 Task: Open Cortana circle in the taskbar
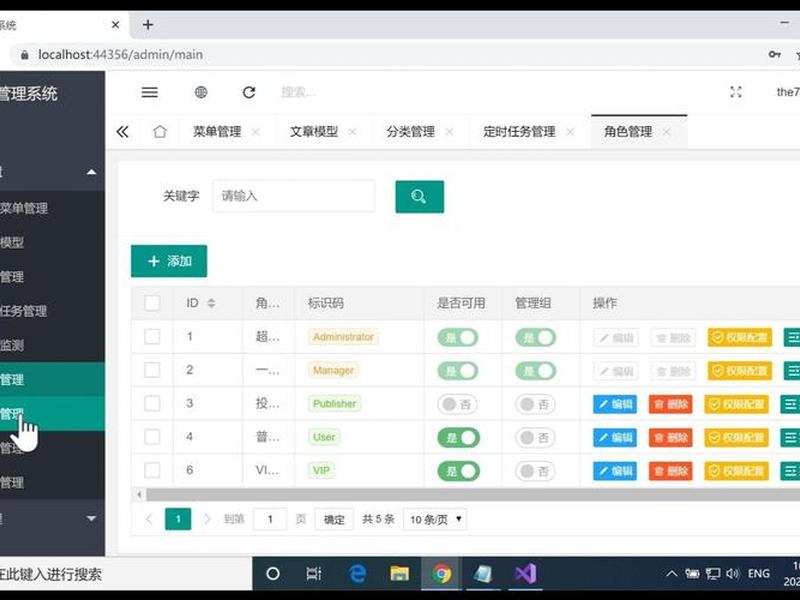(x=273, y=574)
